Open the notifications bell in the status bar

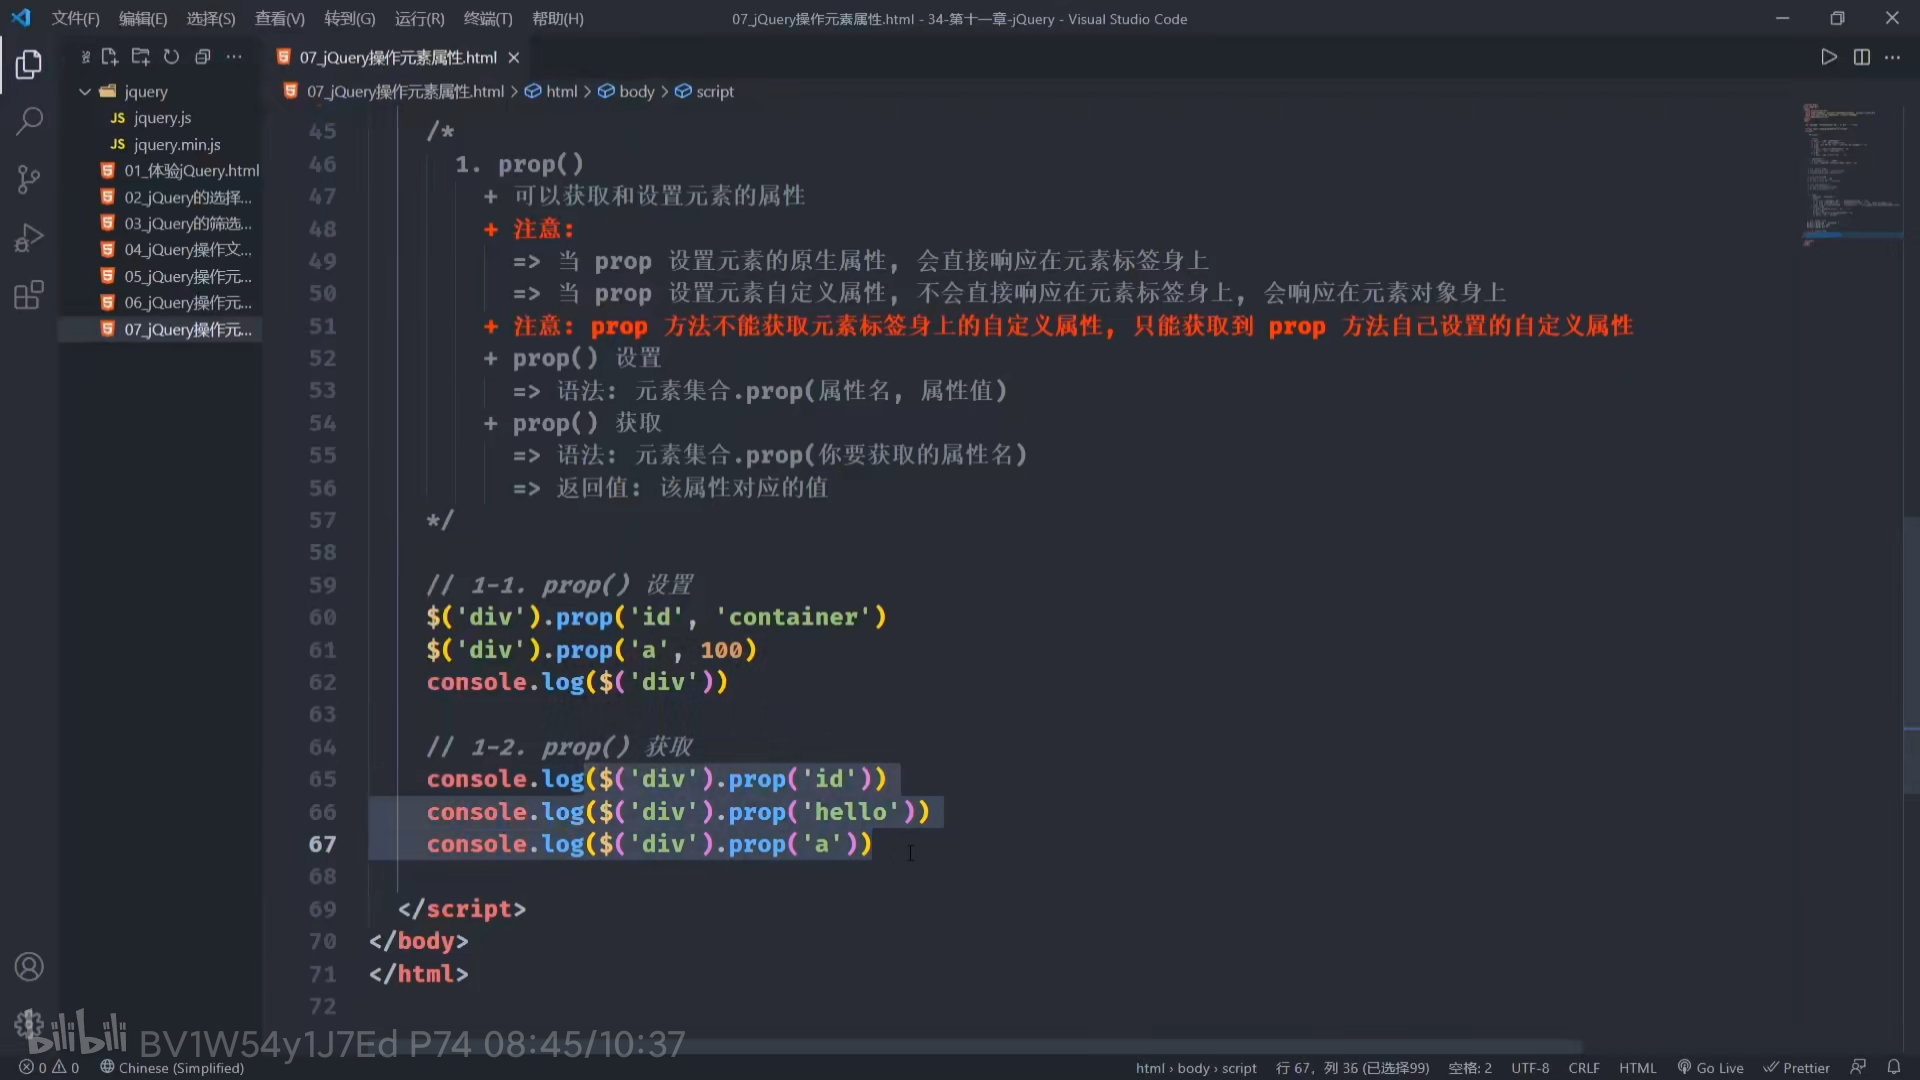pyautogui.click(x=1893, y=1067)
